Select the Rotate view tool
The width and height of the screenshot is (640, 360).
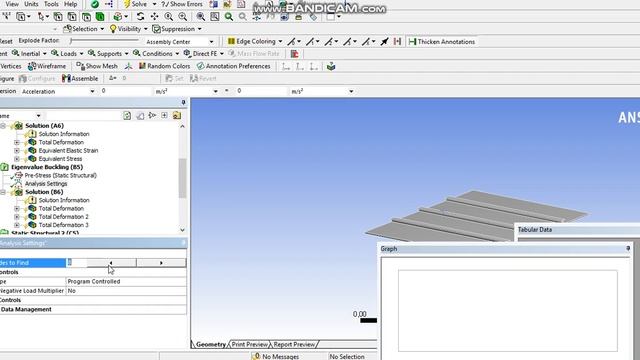[x=140, y=16]
